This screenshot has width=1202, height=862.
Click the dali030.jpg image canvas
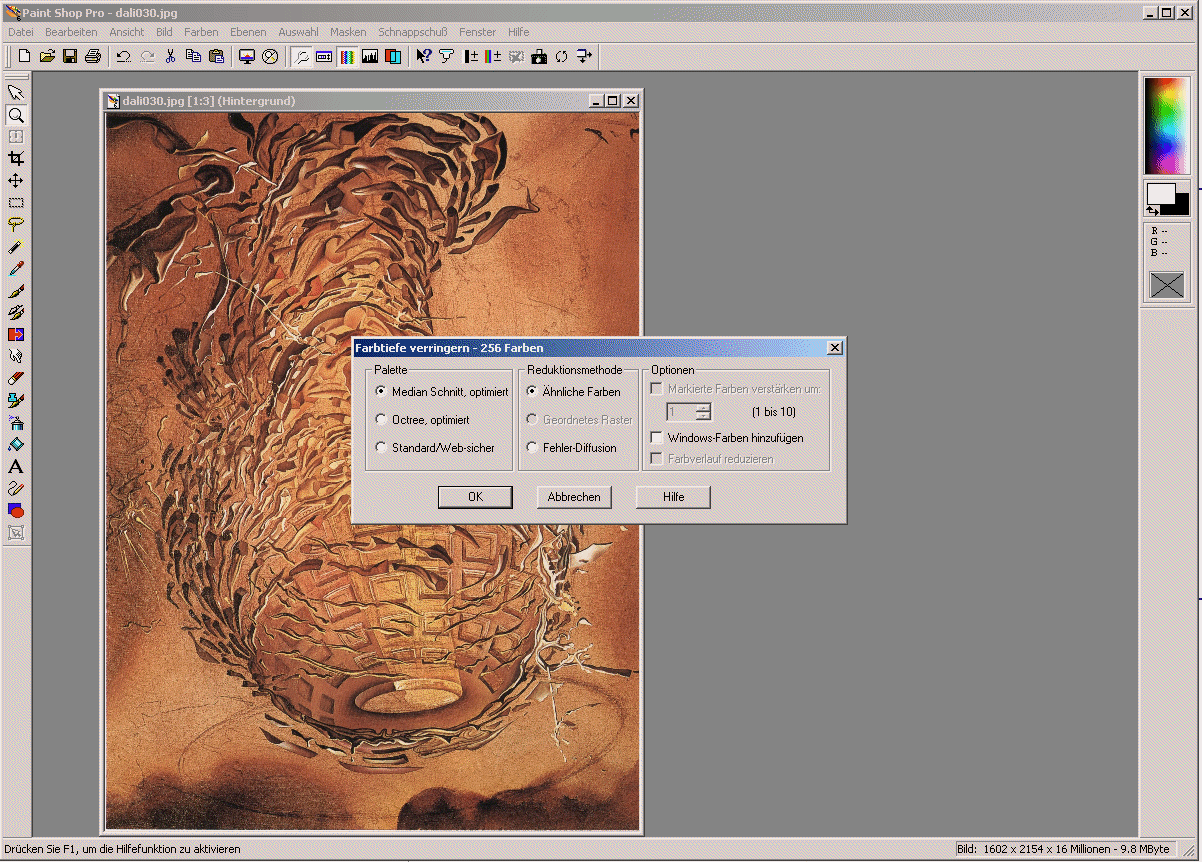(x=372, y=470)
